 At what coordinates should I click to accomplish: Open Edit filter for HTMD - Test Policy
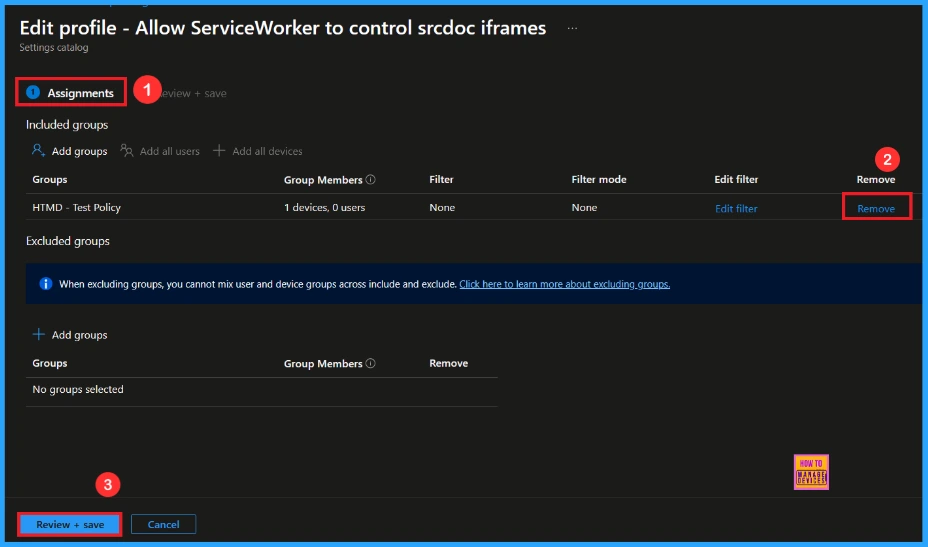coord(736,208)
